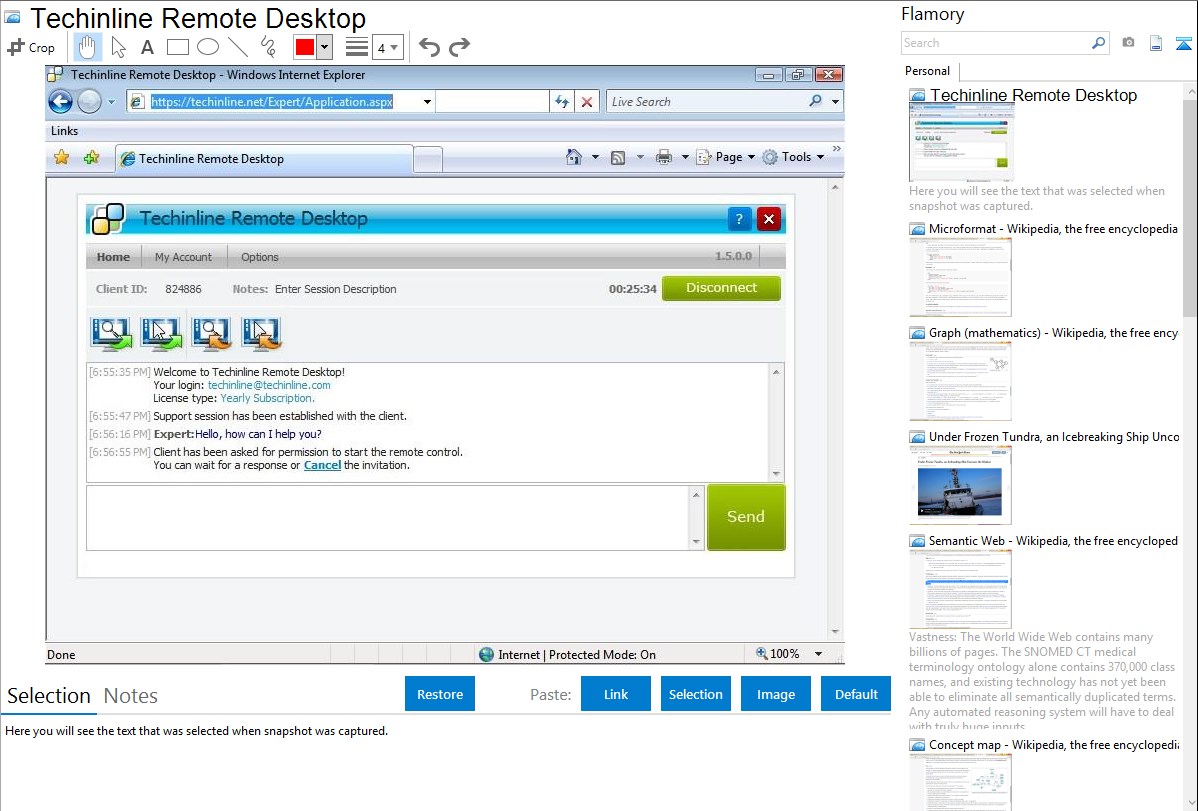
Task: Open the Live Search options dropdown
Action: pos(835,102)
